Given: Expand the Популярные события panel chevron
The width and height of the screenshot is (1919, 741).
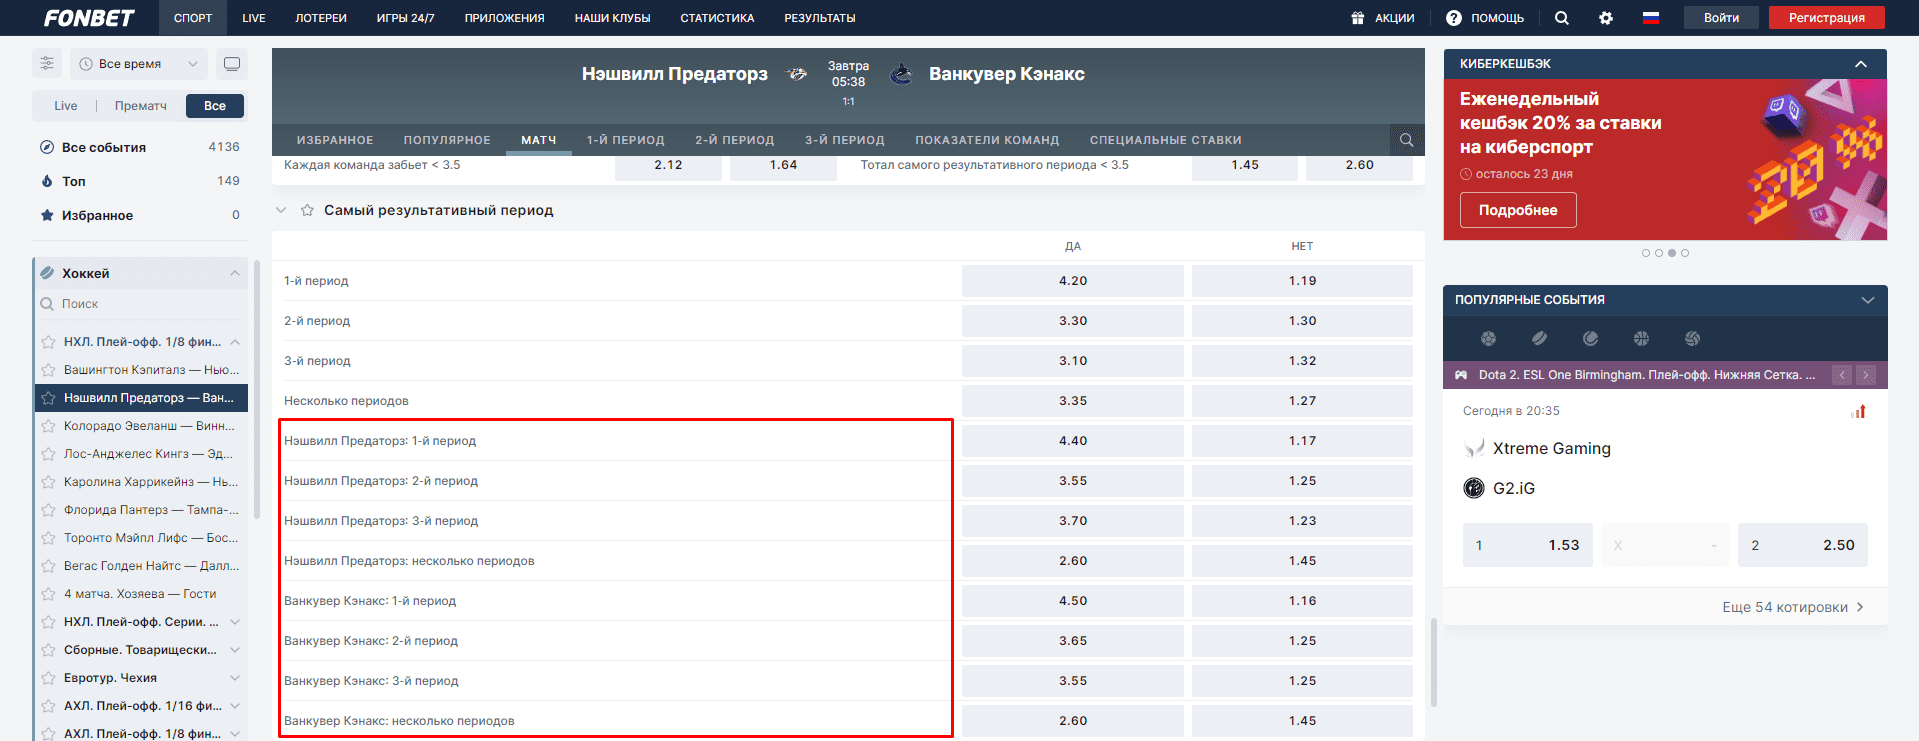Looking at the screenshot, I should (1867, 300).
